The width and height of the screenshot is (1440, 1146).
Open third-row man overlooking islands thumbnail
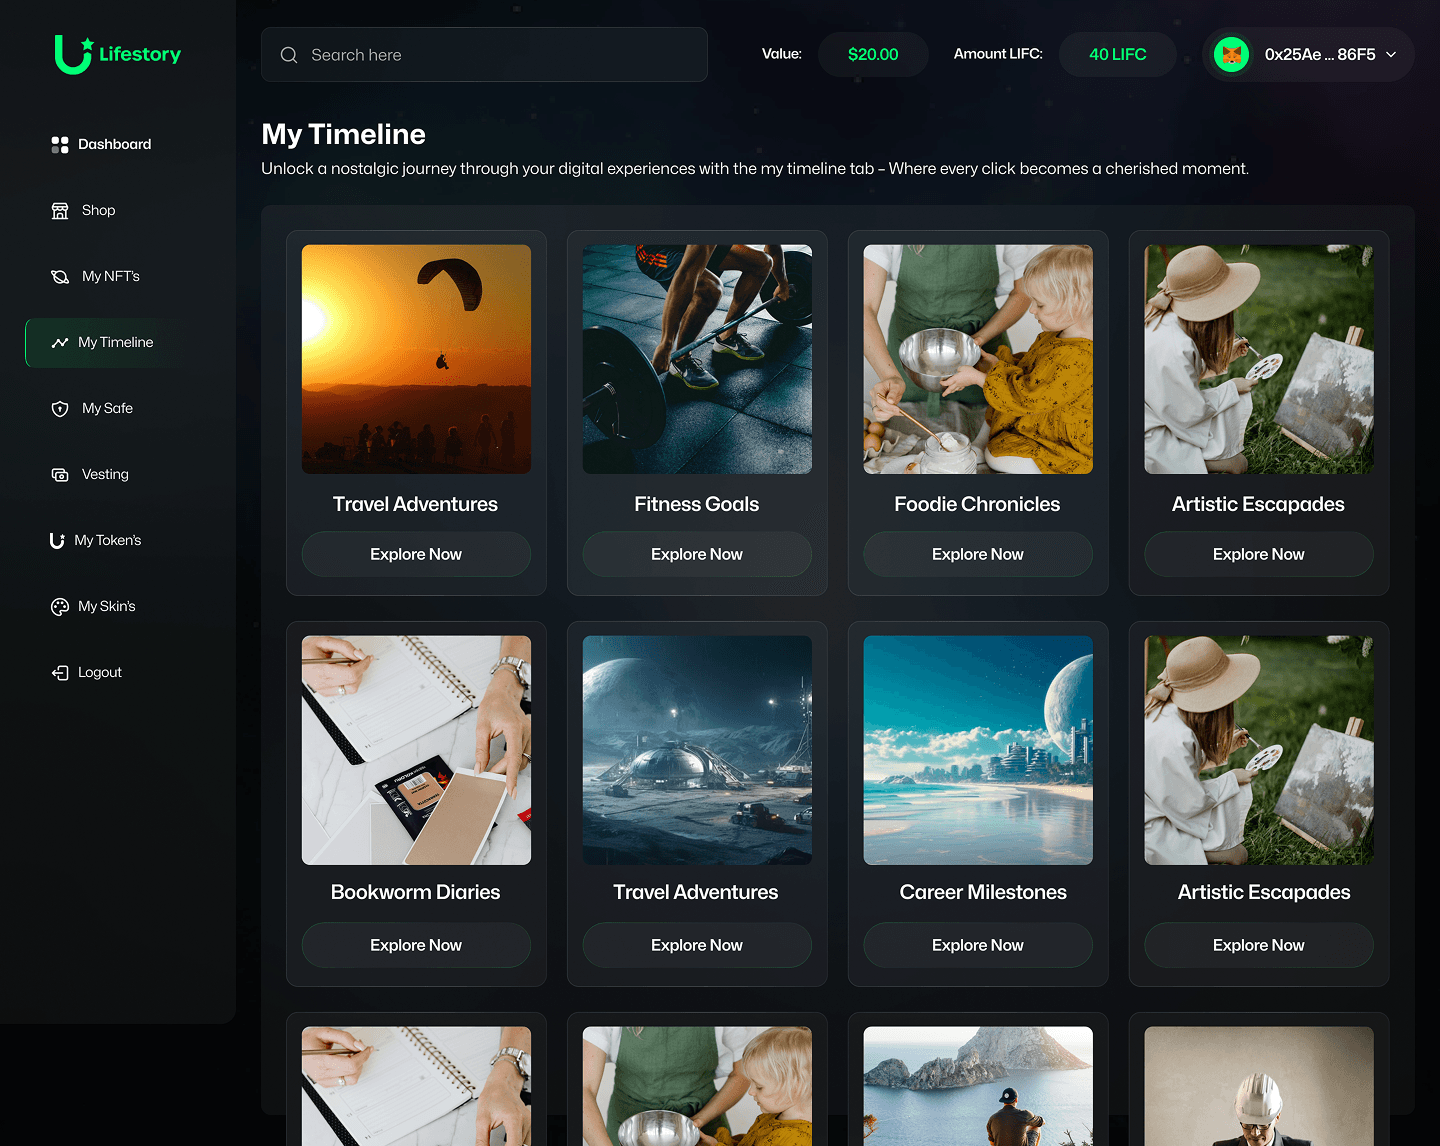978,1086
